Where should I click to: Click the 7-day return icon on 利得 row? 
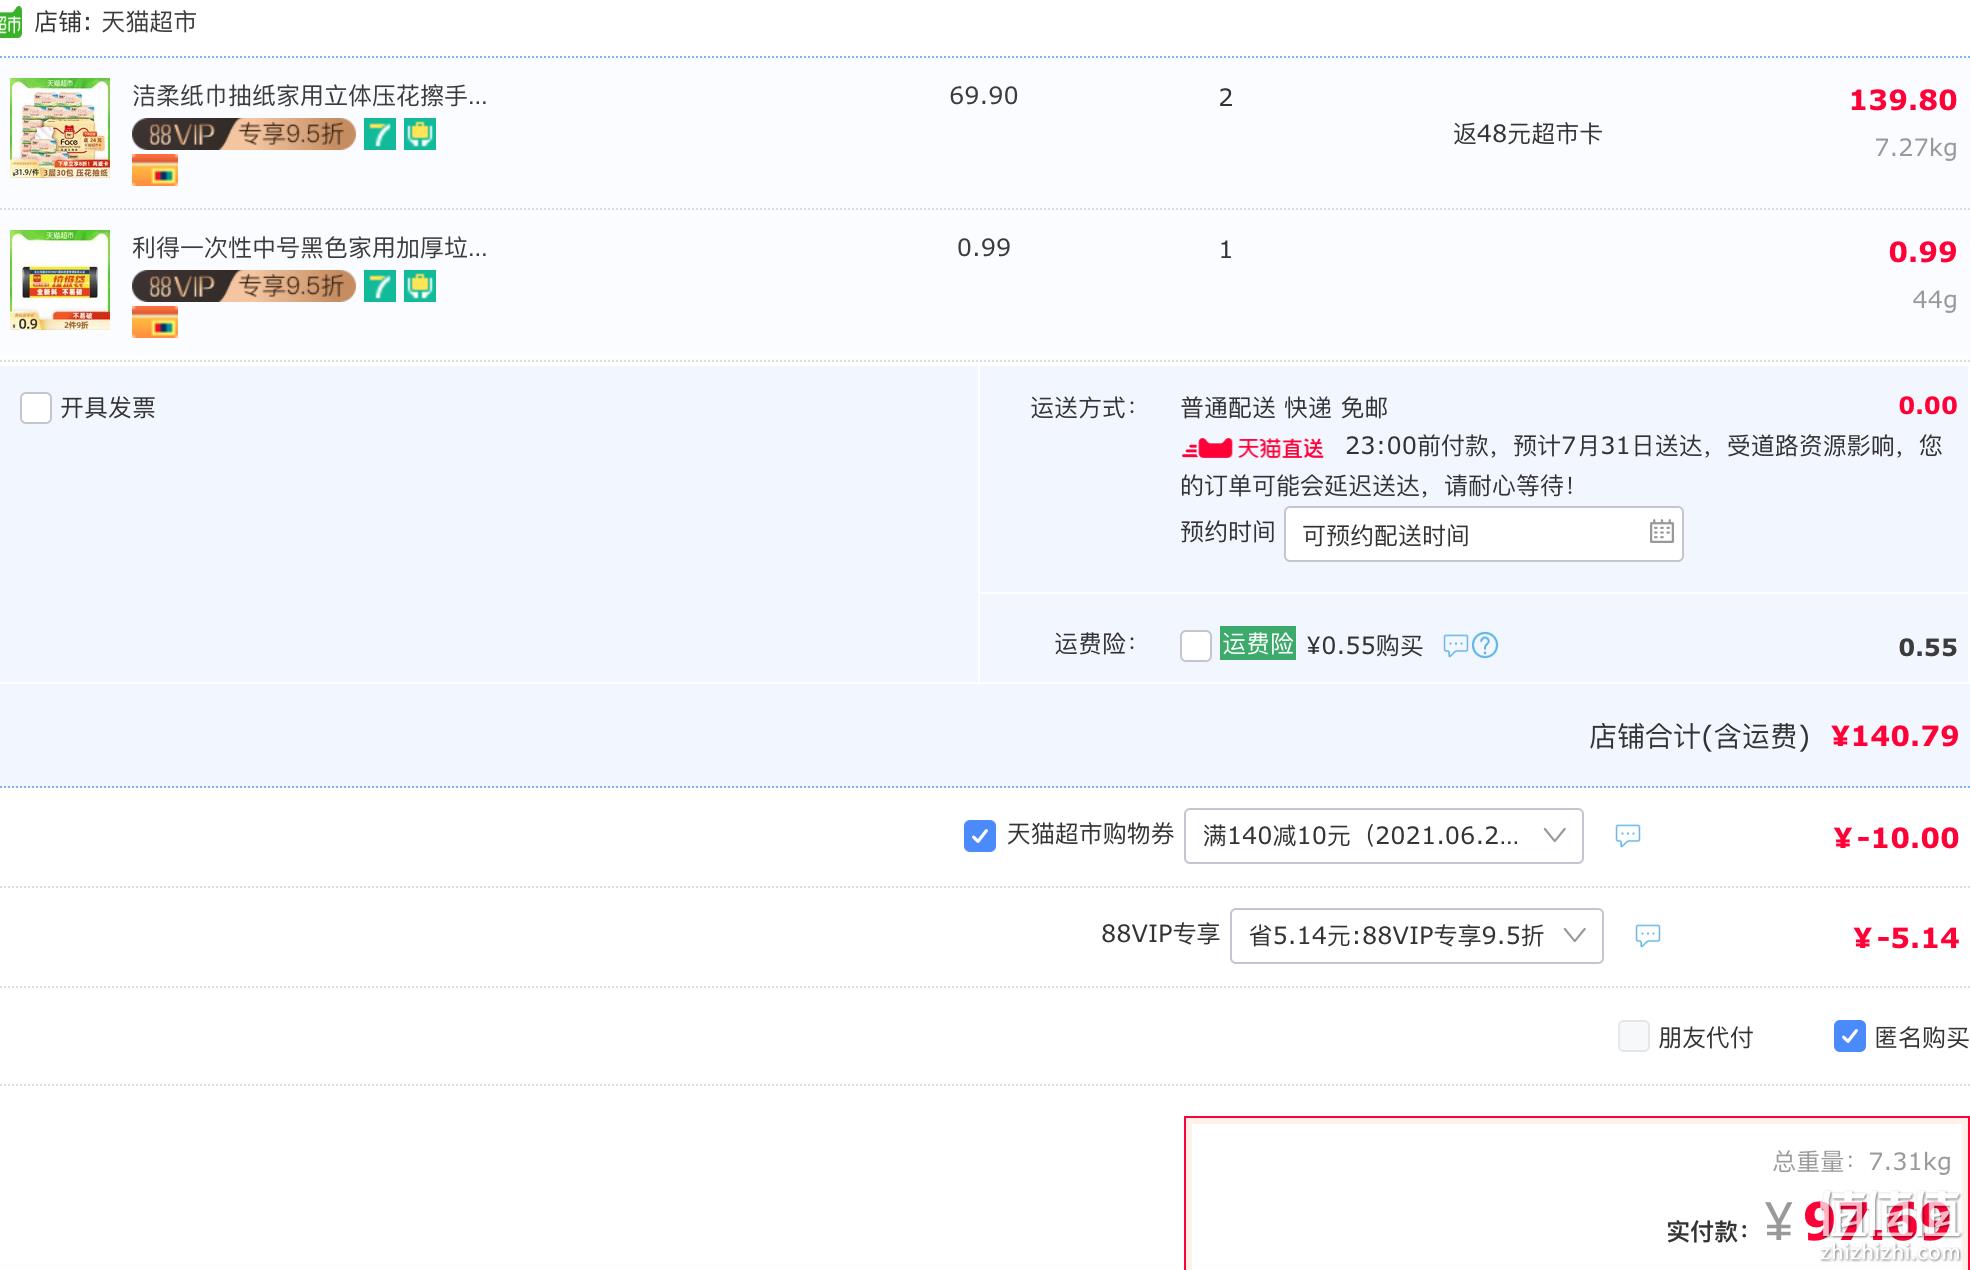(x=380, y=286)
